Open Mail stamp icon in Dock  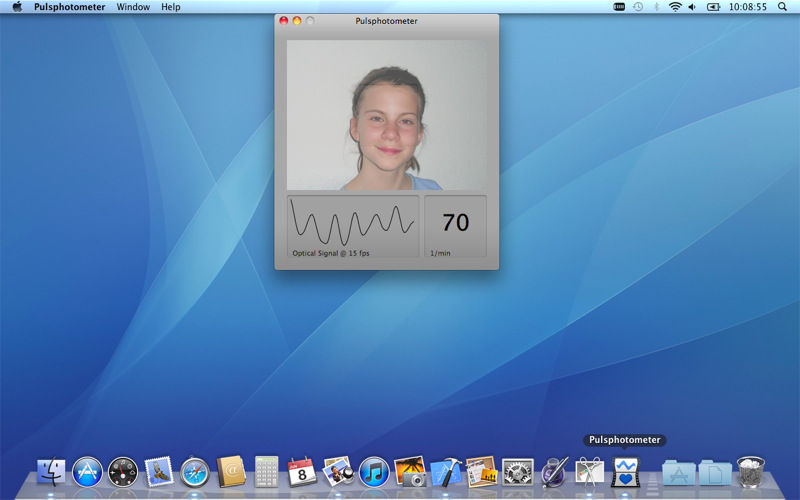159,471
